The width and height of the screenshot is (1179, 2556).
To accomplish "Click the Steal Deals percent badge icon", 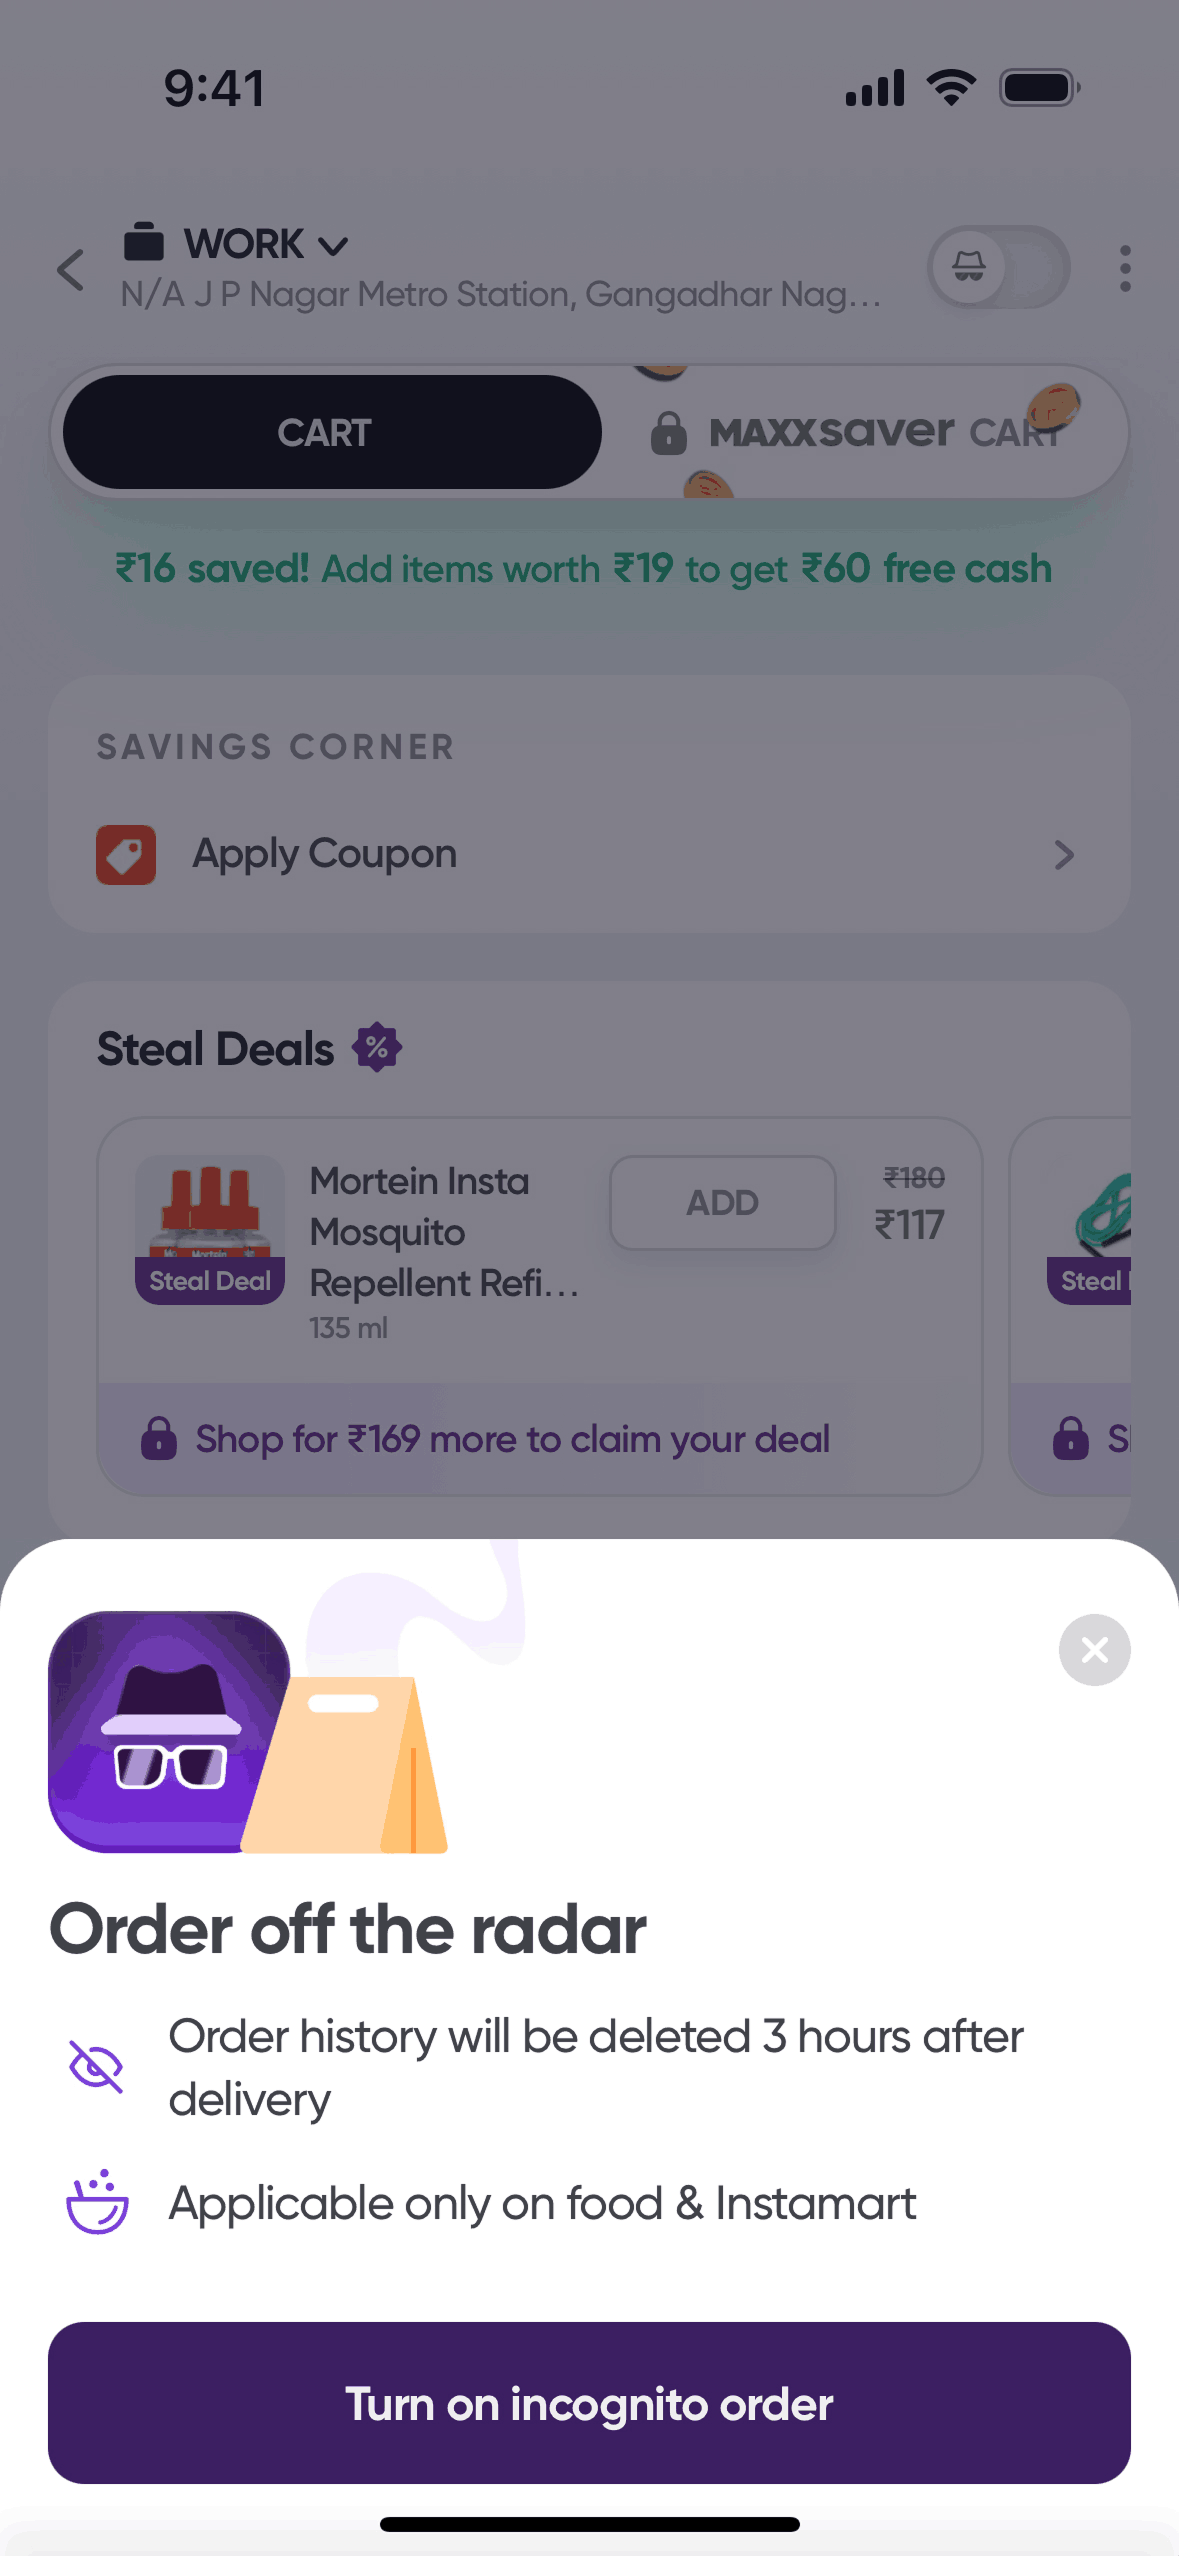I will coord(377,1048).
